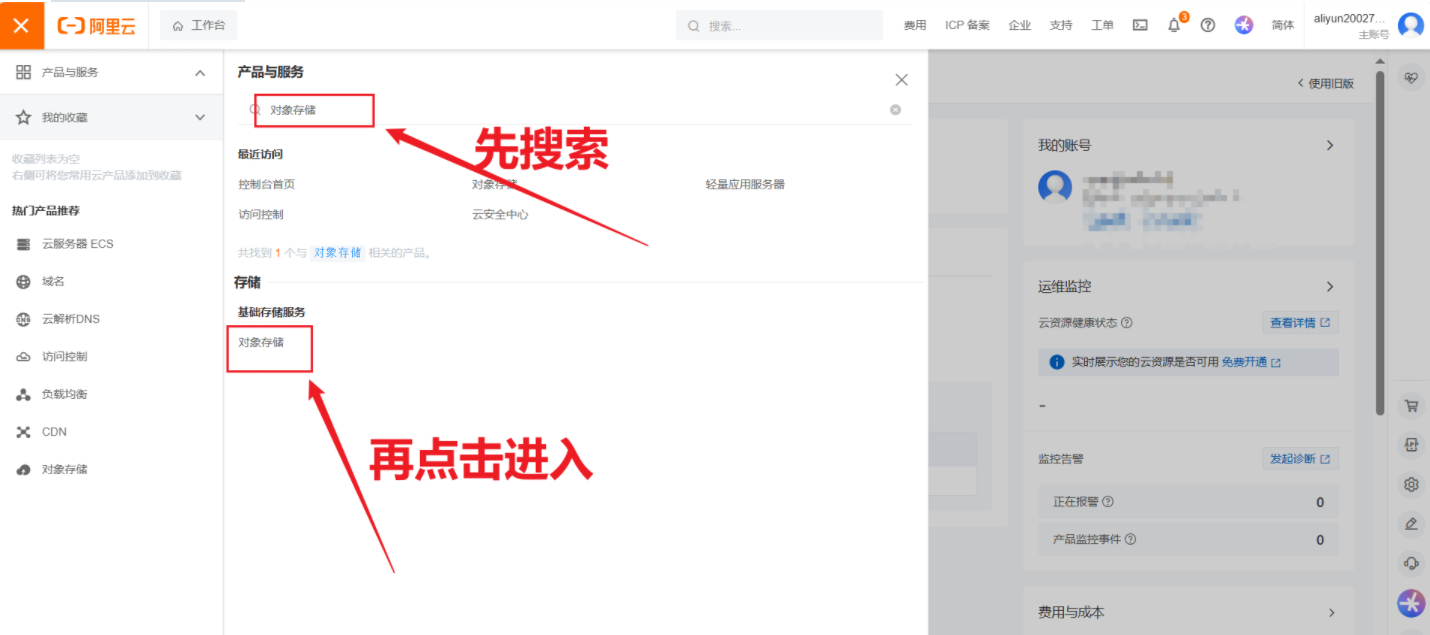Open 对象存储 search result under 基础存储服务
The width and height of the screenshot is (1430, 635).
coord(261,342)
